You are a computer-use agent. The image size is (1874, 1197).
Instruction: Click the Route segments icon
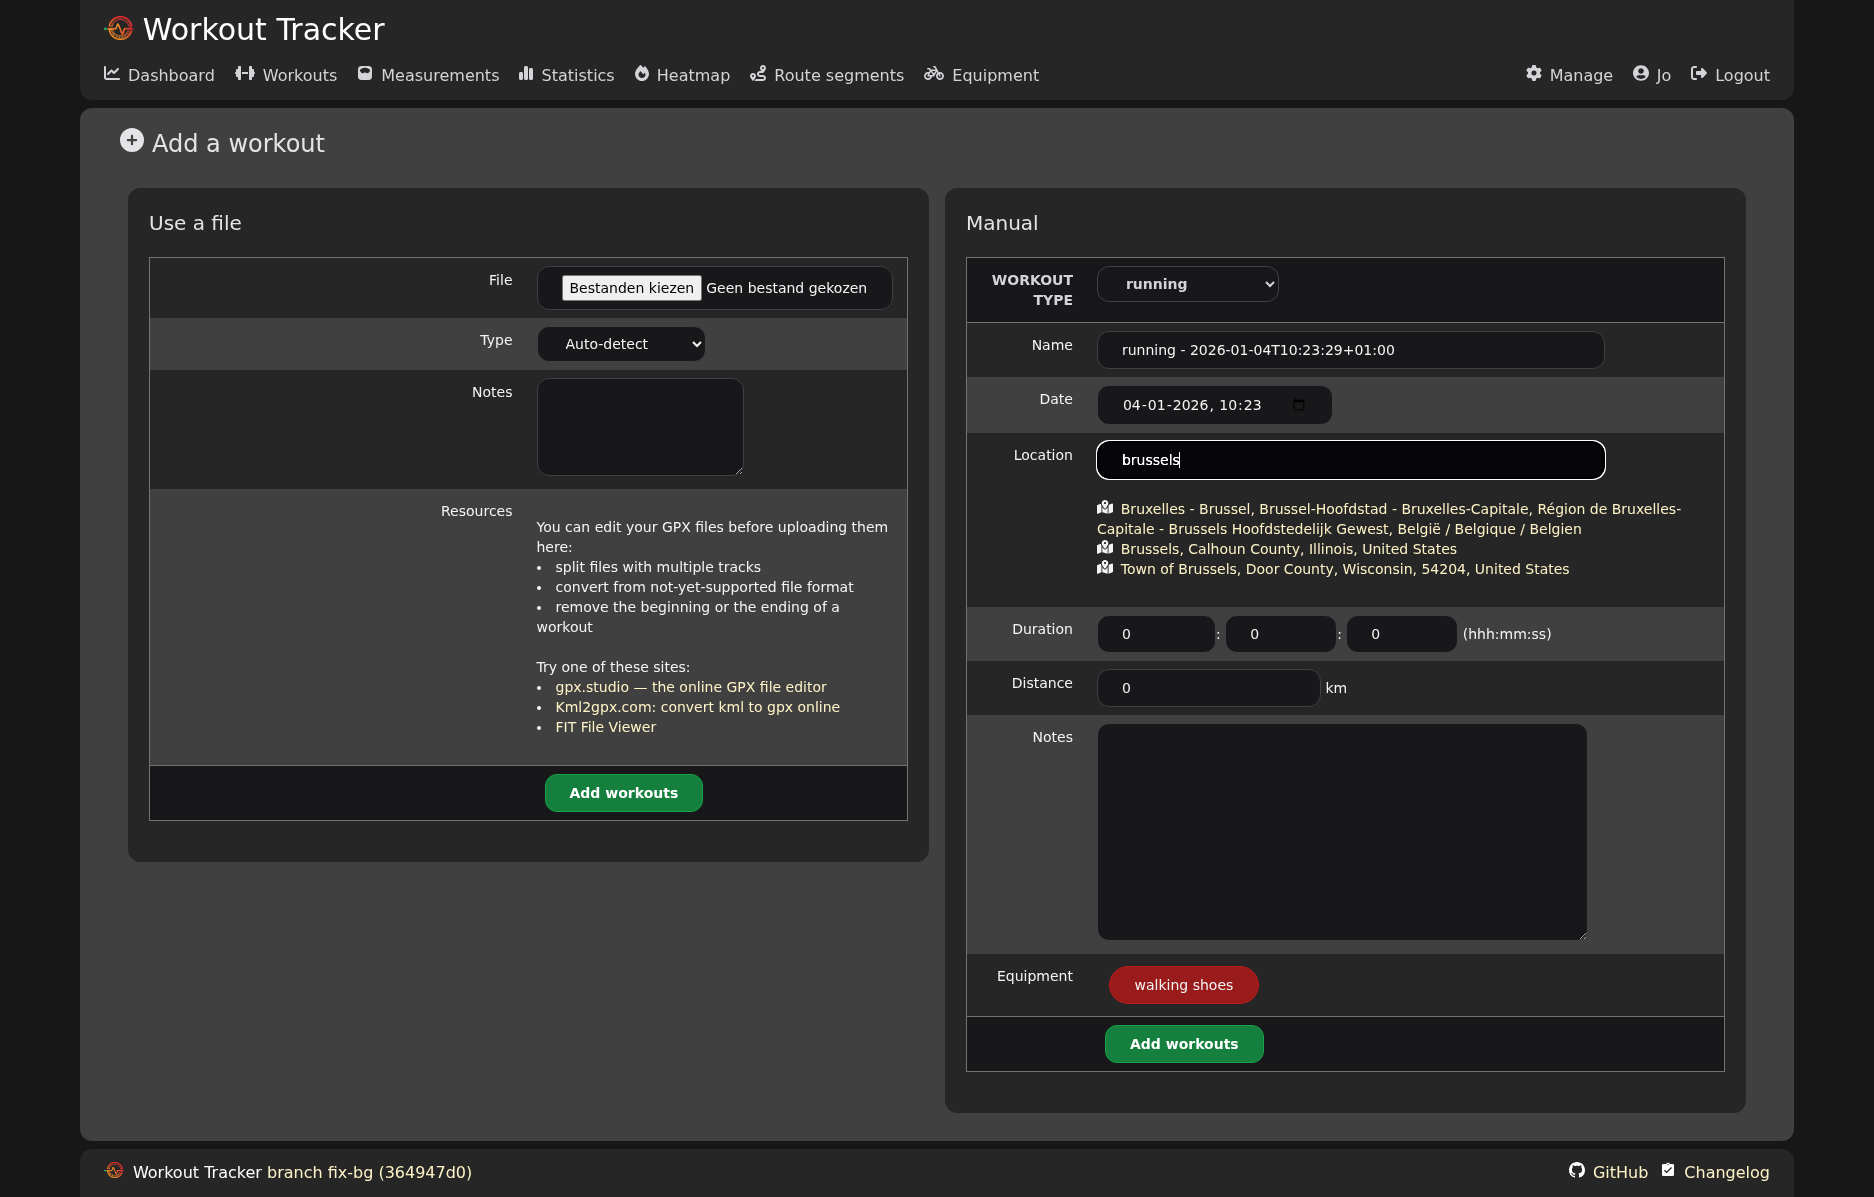758,74
